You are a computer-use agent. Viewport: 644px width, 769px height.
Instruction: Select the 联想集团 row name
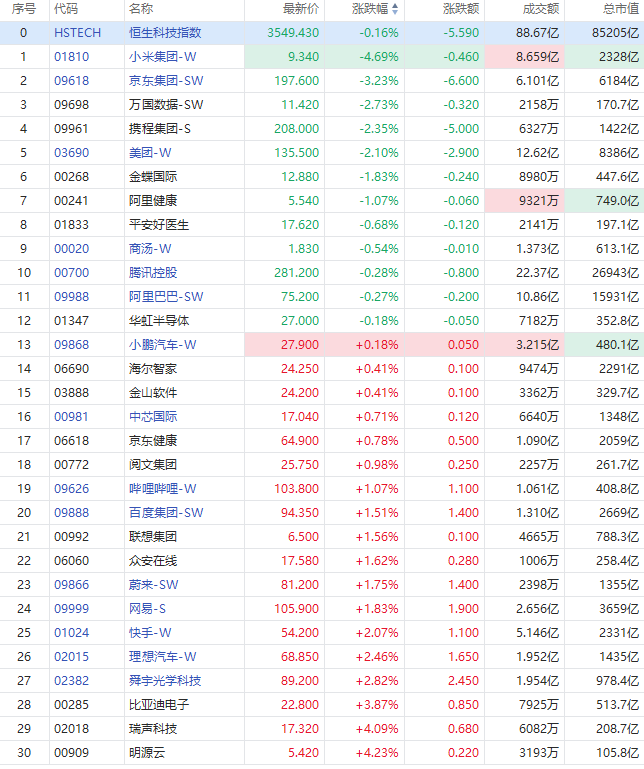click(x=153, y=538)
